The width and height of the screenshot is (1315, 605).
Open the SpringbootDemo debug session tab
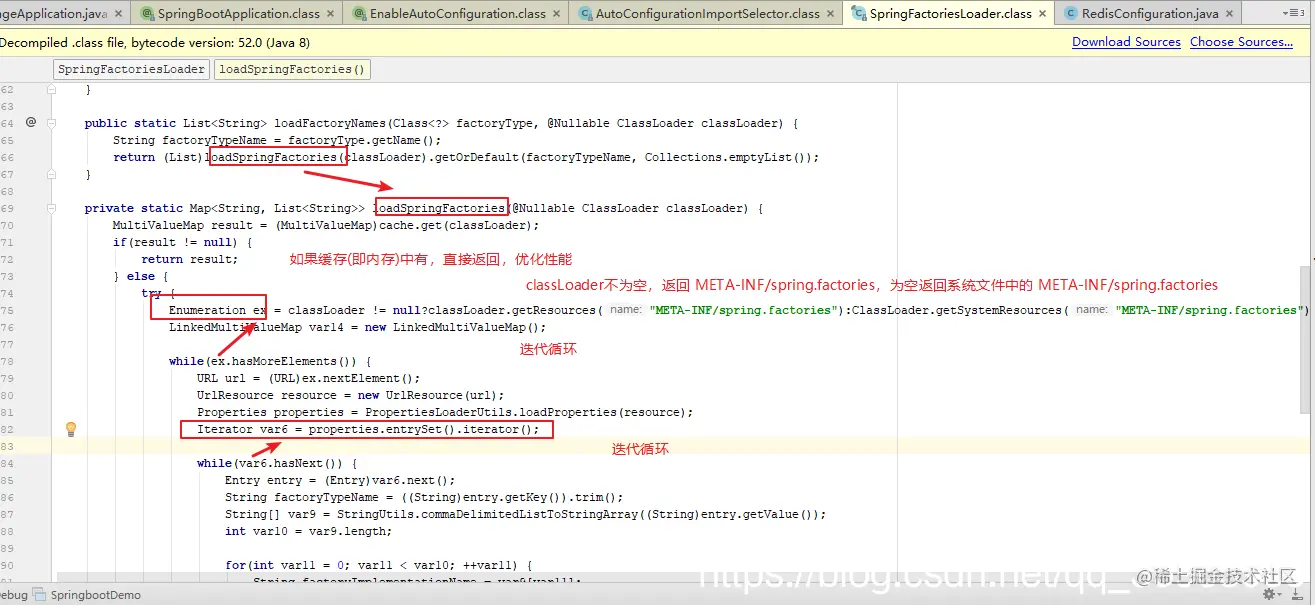tap(86, 594)
